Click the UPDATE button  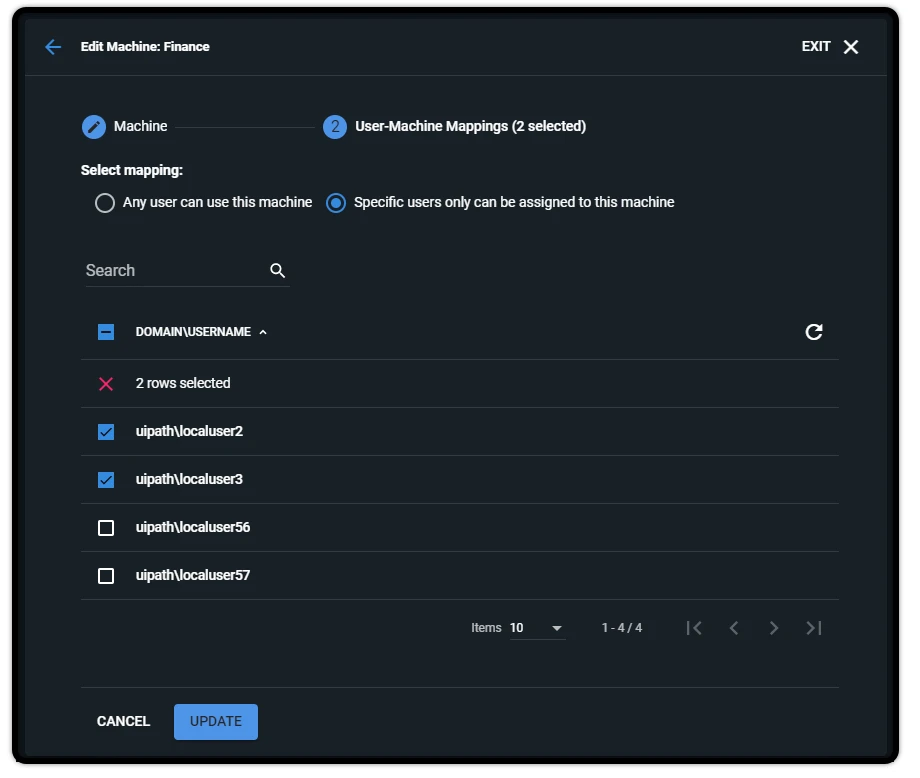click(x=216, y=722)
